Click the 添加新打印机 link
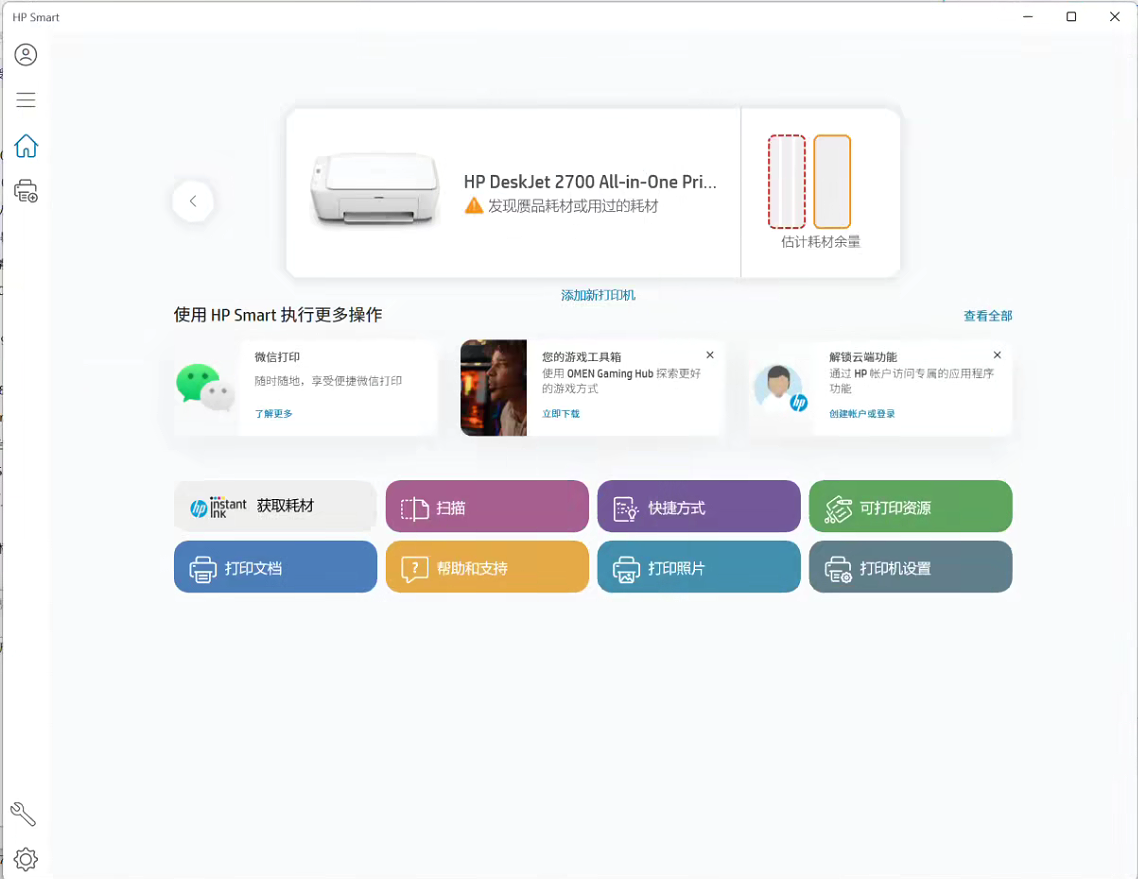This screenshot has width=1138, height=879. click(598, 295)
